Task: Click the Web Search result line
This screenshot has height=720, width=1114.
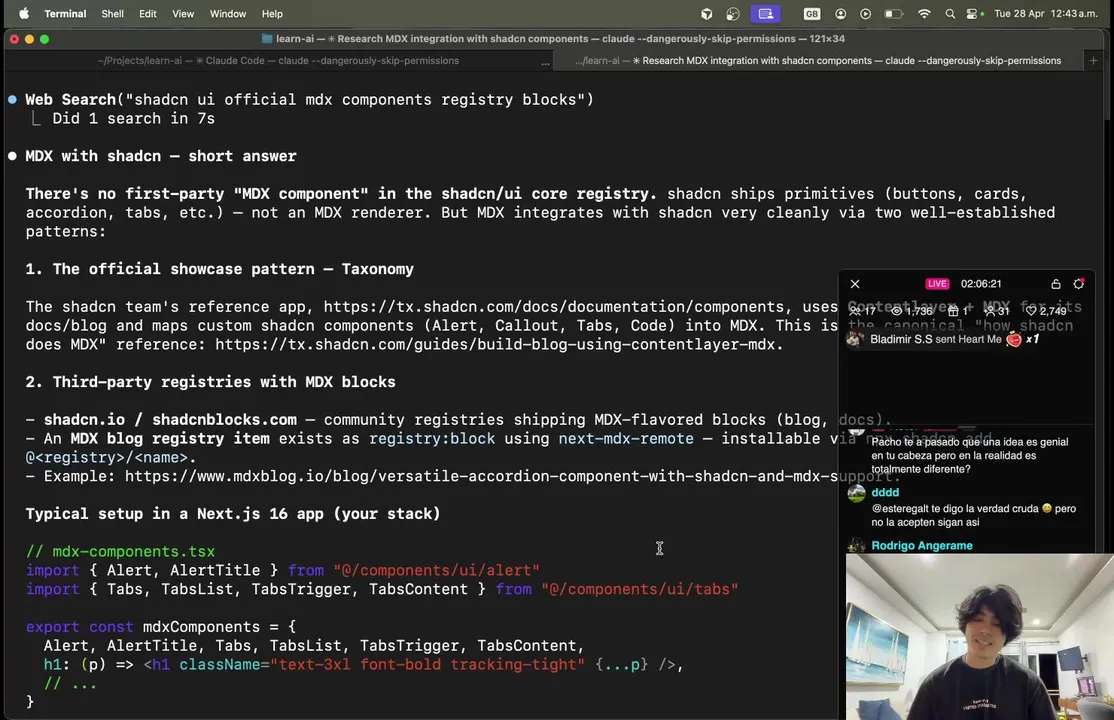Action: point(309,100)
